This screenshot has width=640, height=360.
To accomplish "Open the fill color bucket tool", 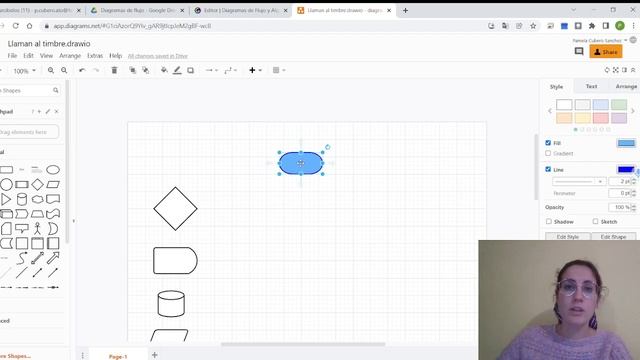I will point(164,70).
